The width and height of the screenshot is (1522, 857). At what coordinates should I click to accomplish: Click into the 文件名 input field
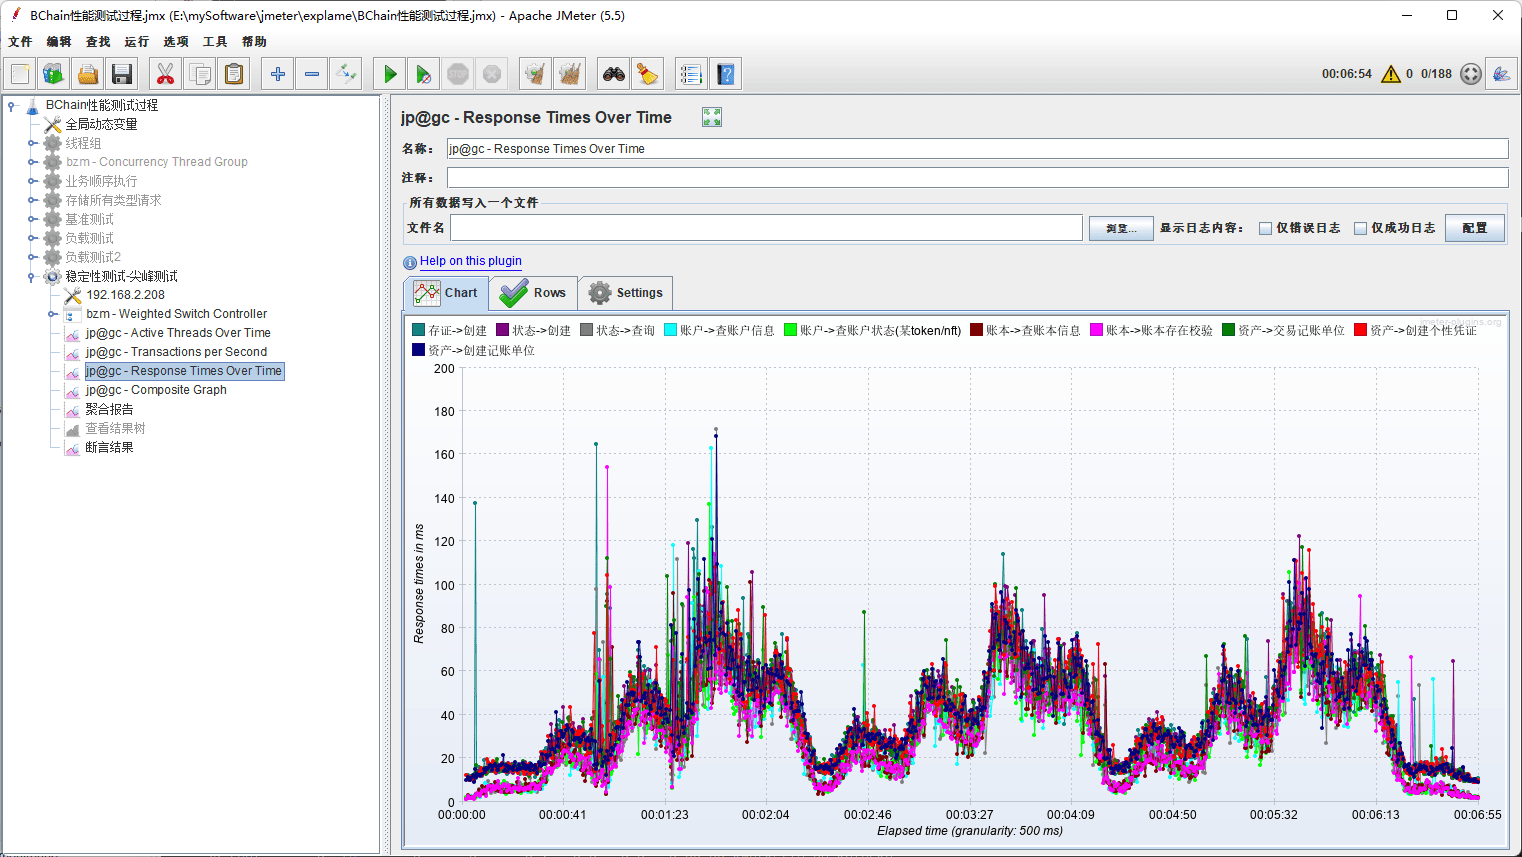[766, 228]
